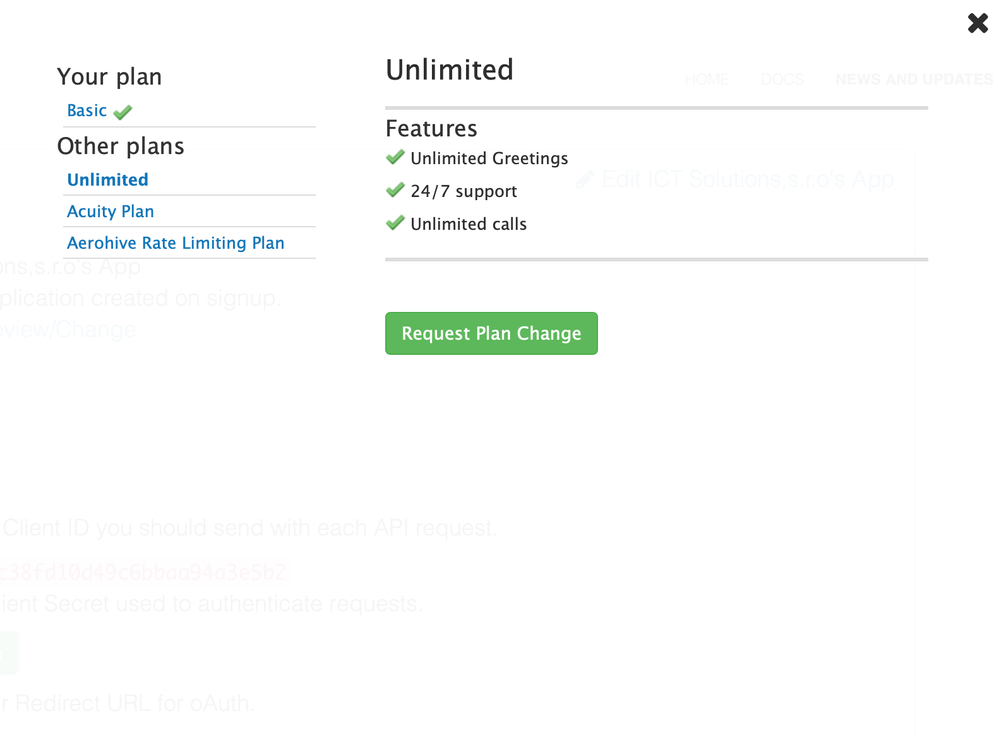The height and width of the screenshot is (735, 999).
Task: Click the checkmark beside Unlimited Greetings
Action: (x=395, y=157)
